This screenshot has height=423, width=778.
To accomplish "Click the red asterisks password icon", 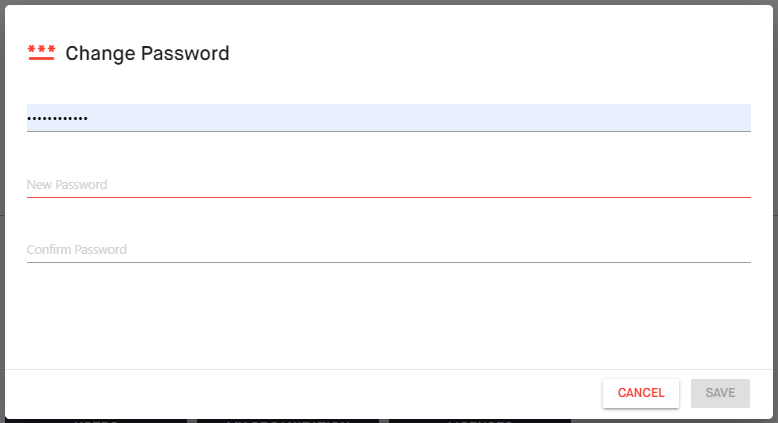I will (x=41, y=53).
